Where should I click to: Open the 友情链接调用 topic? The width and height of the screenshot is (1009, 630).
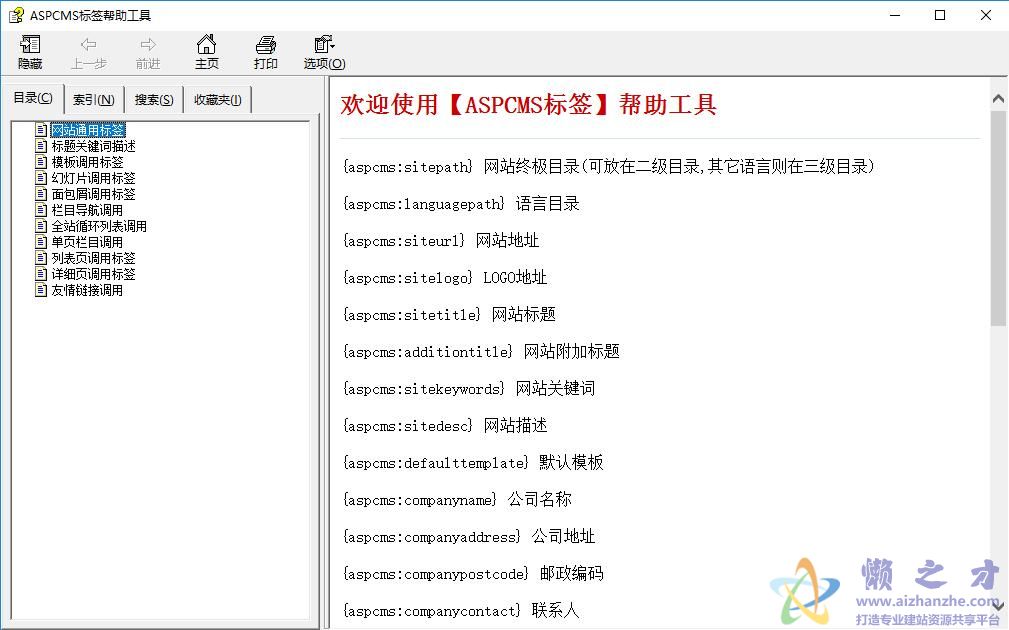pyautogui.click(x=87, y=290)
